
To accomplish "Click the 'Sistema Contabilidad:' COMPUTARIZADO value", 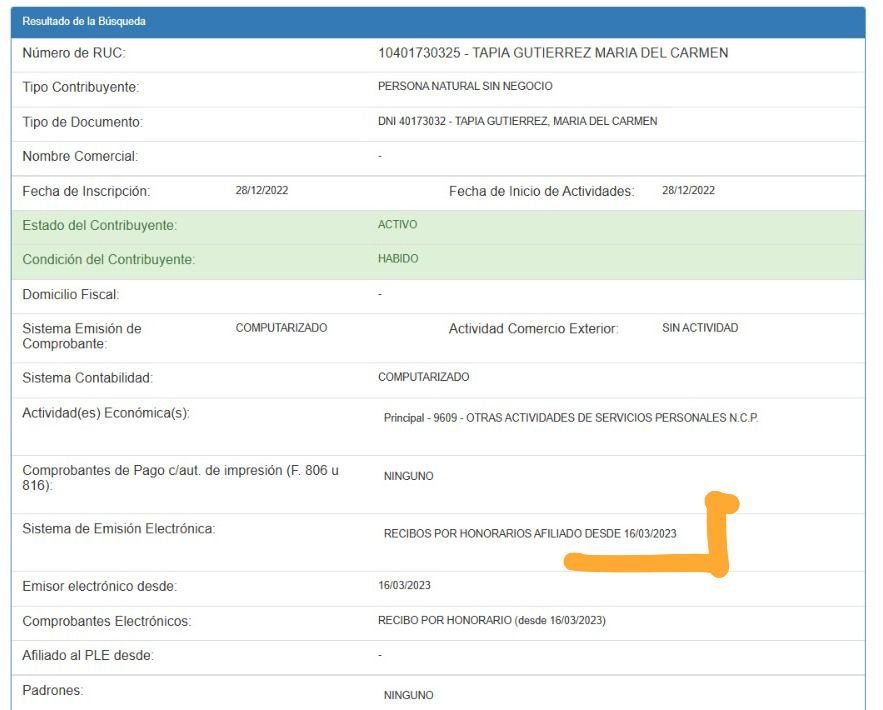I will point(423,377).
